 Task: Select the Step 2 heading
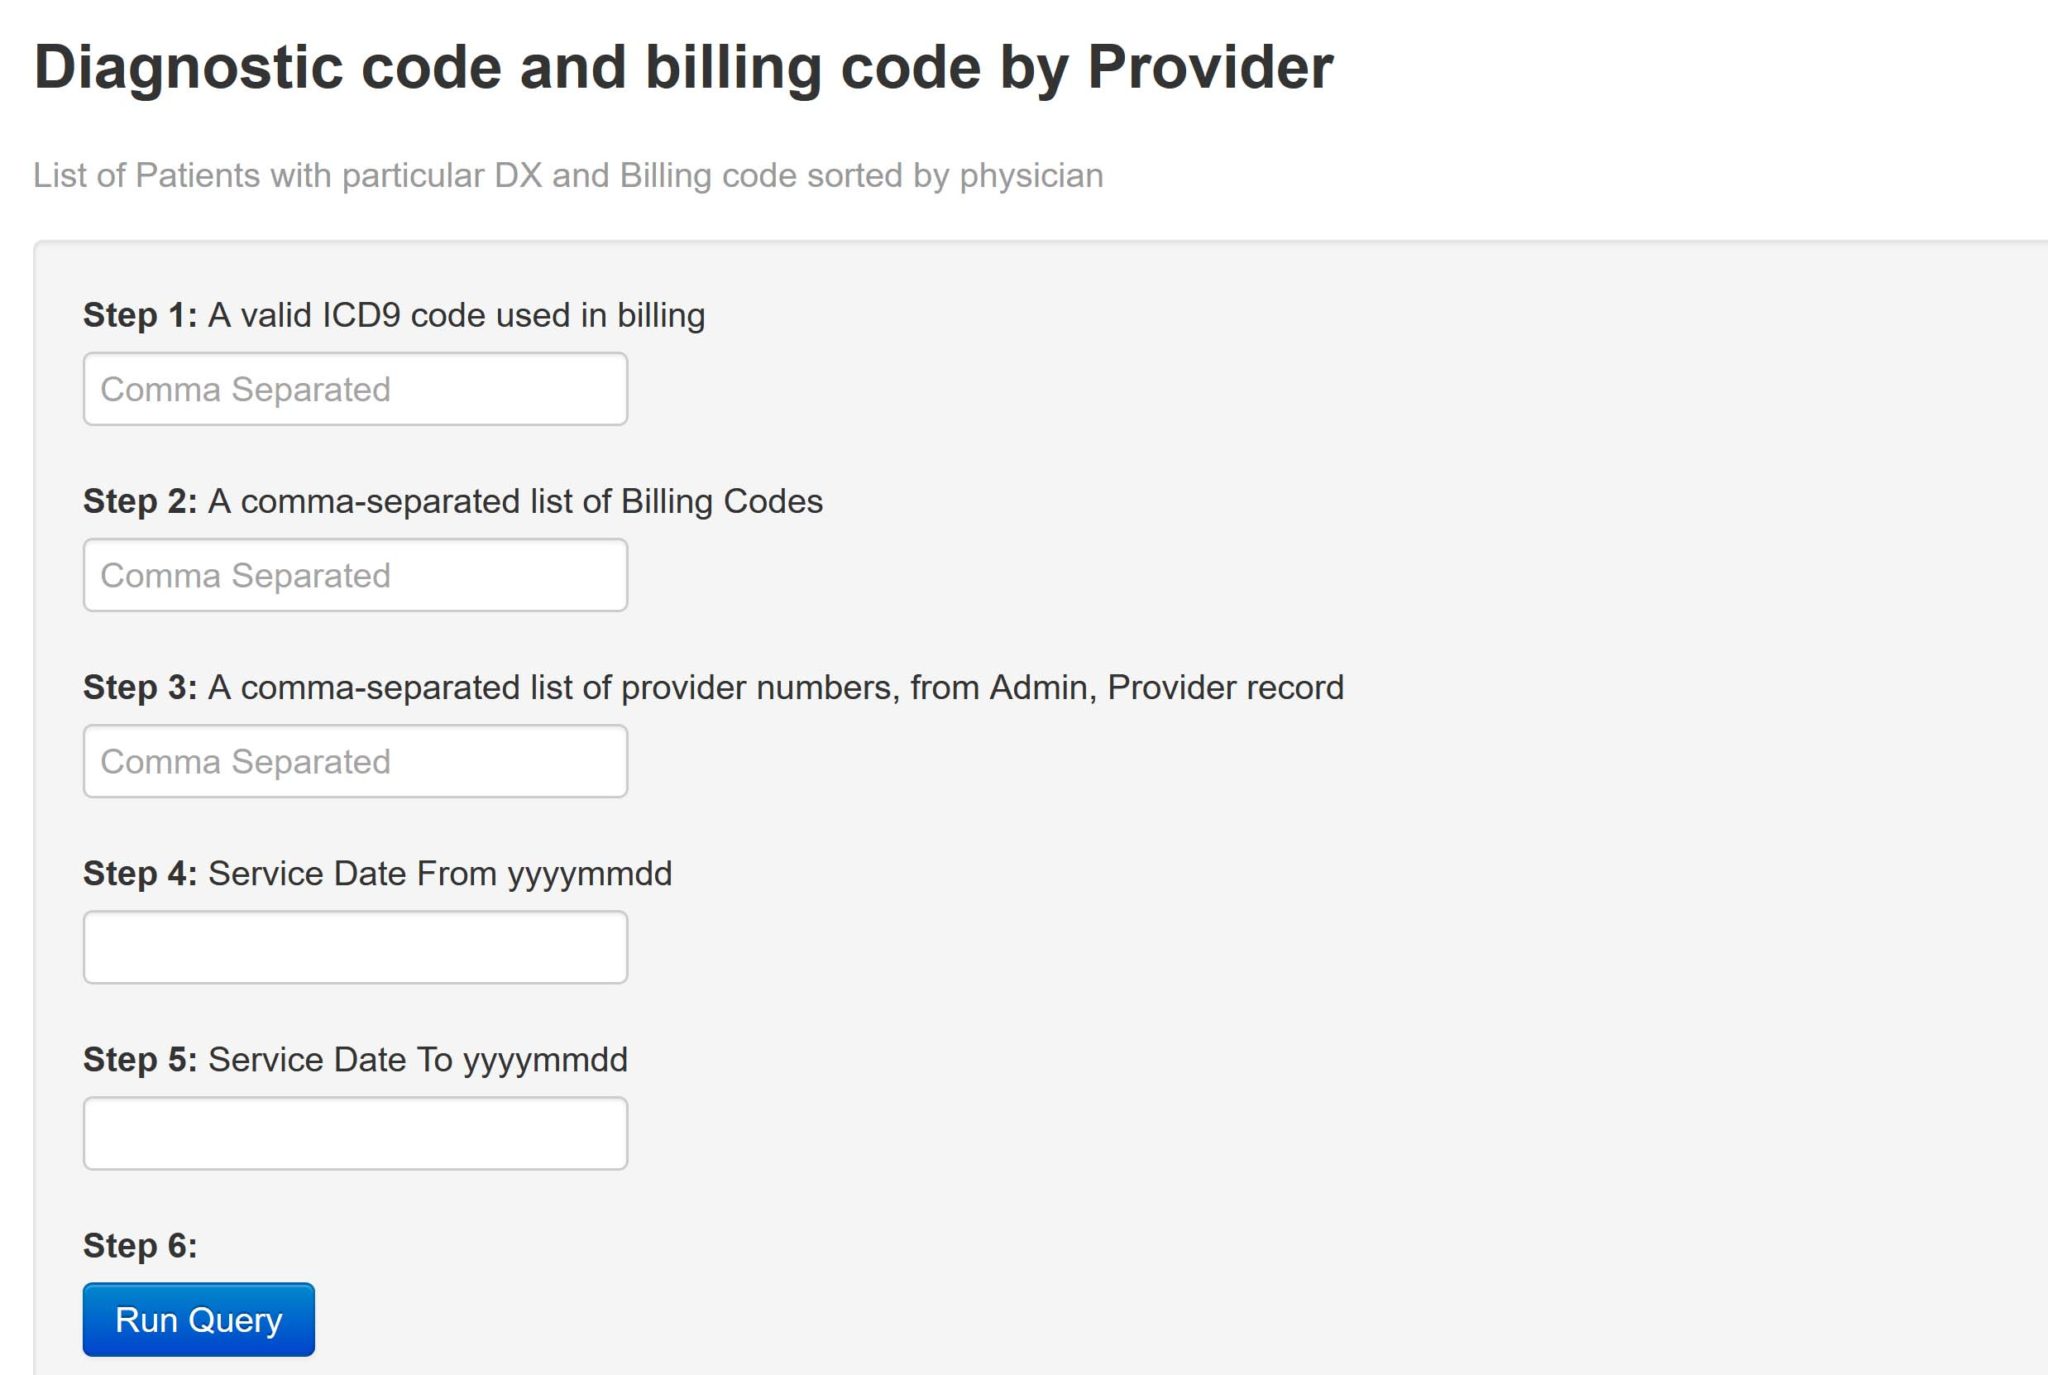click(x=453, y=502)
